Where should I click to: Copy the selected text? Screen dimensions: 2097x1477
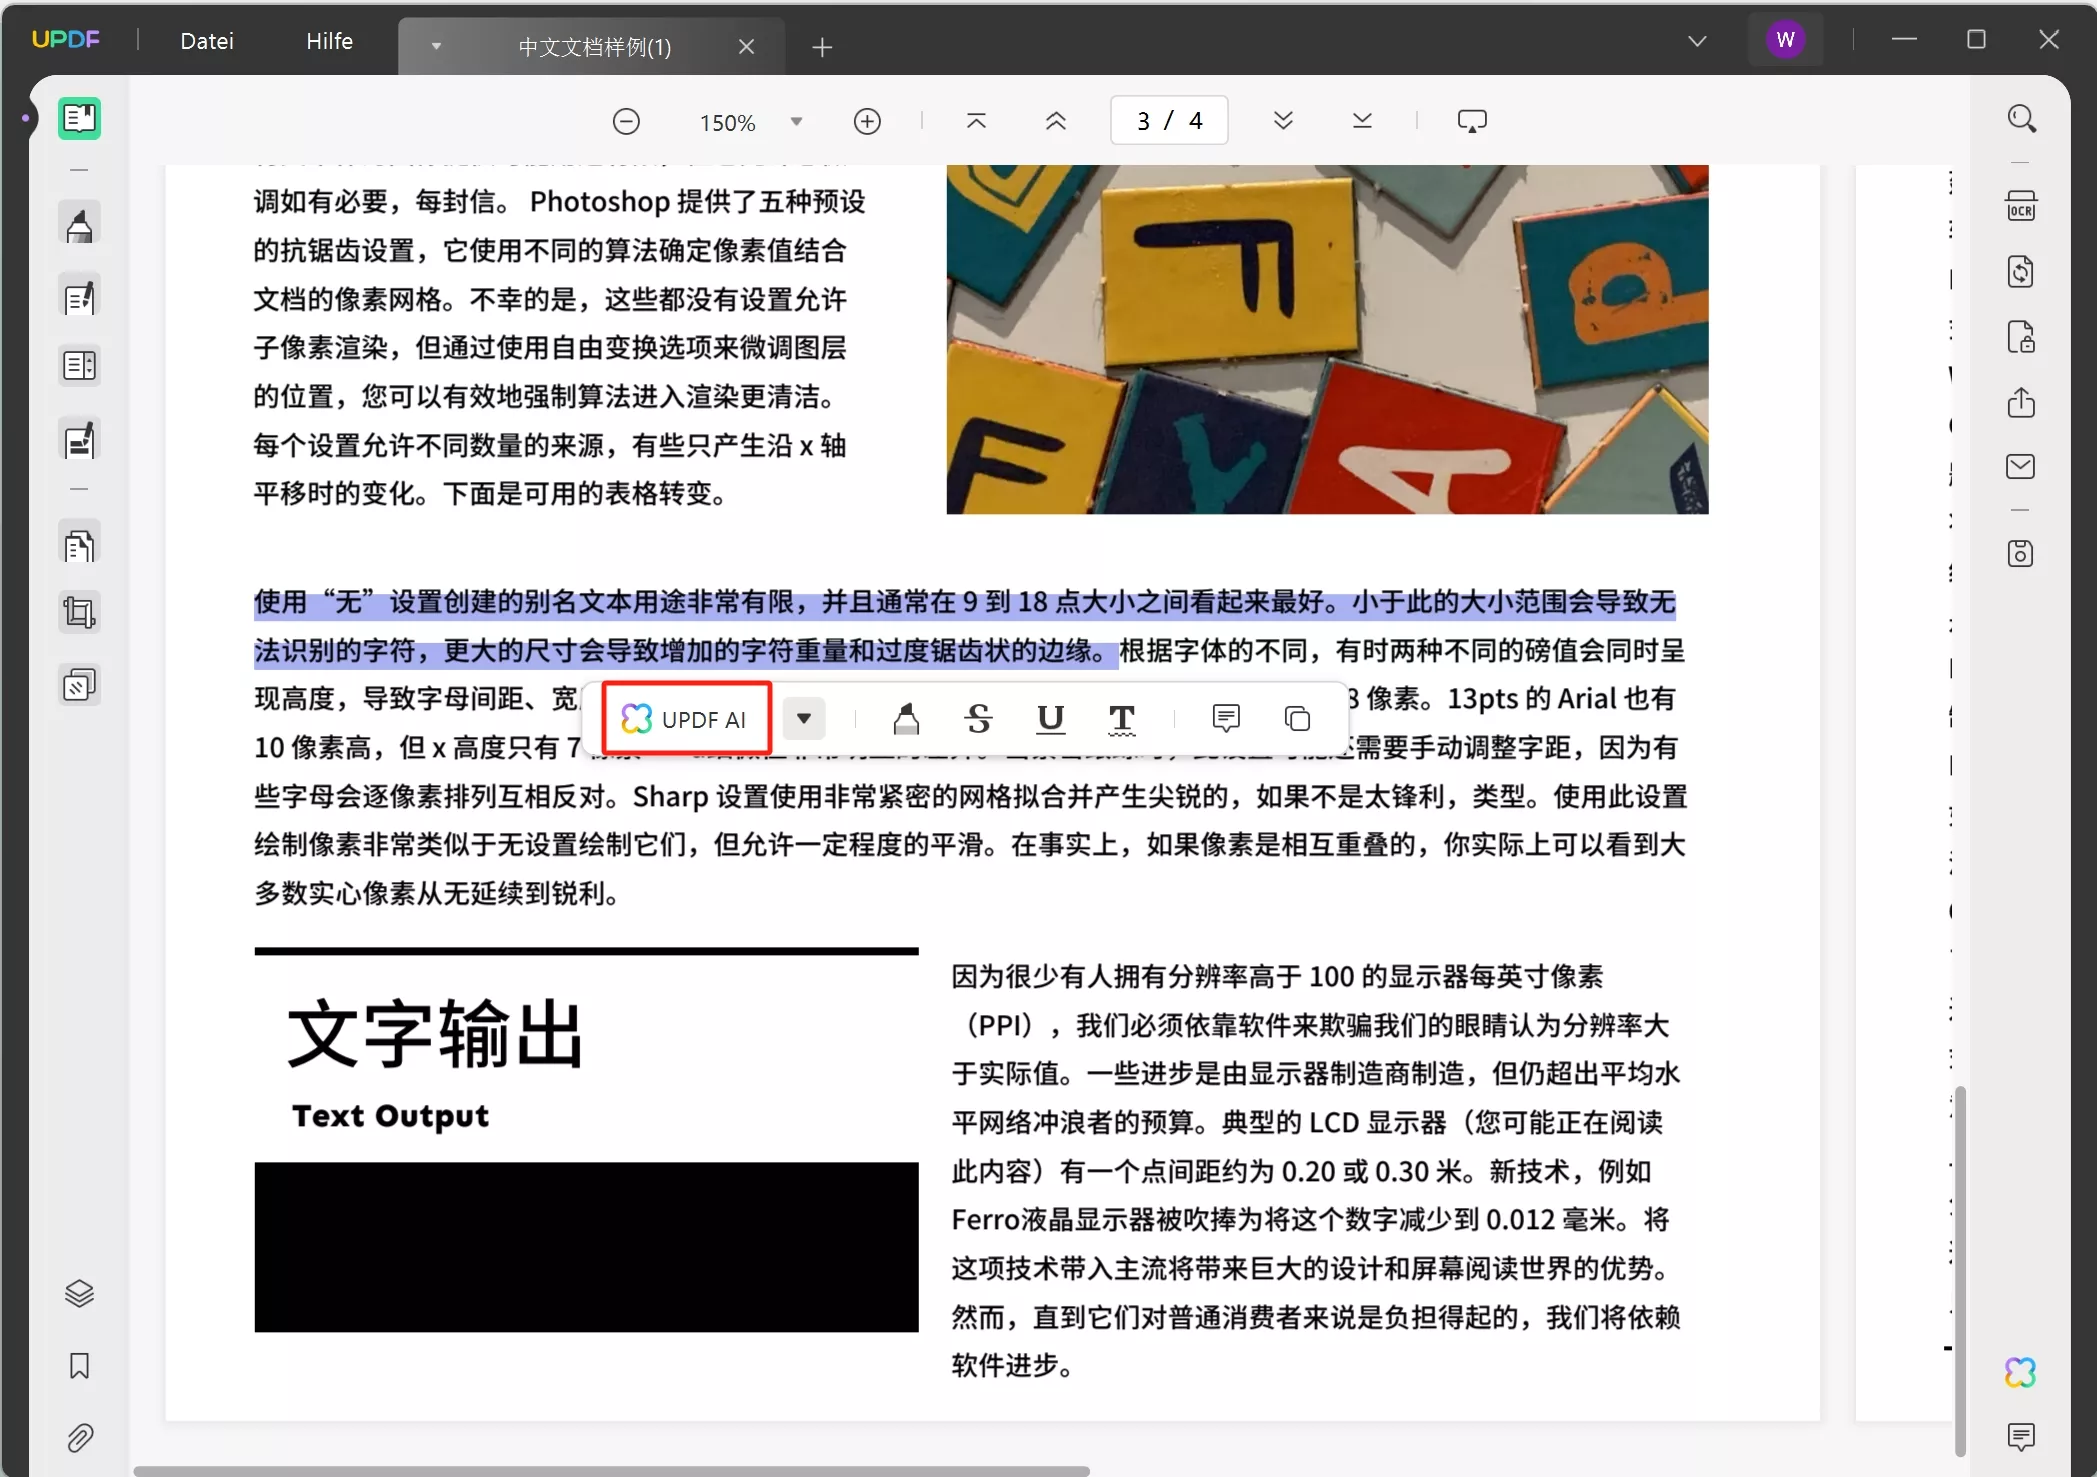coord(1297,719)
